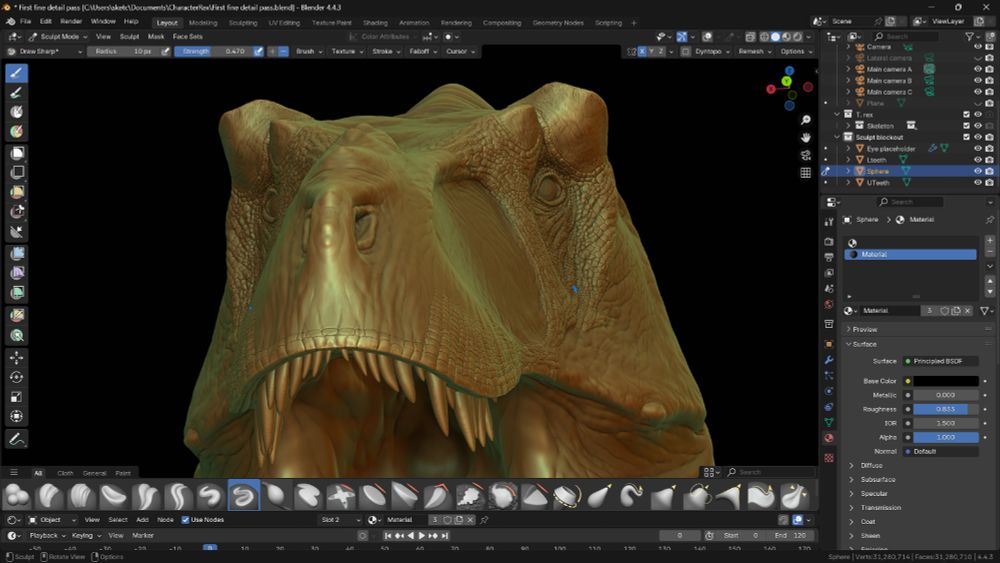Open the Slot 2 dropdown
This screenshot has height=563, width=1000.
(340, 520)
